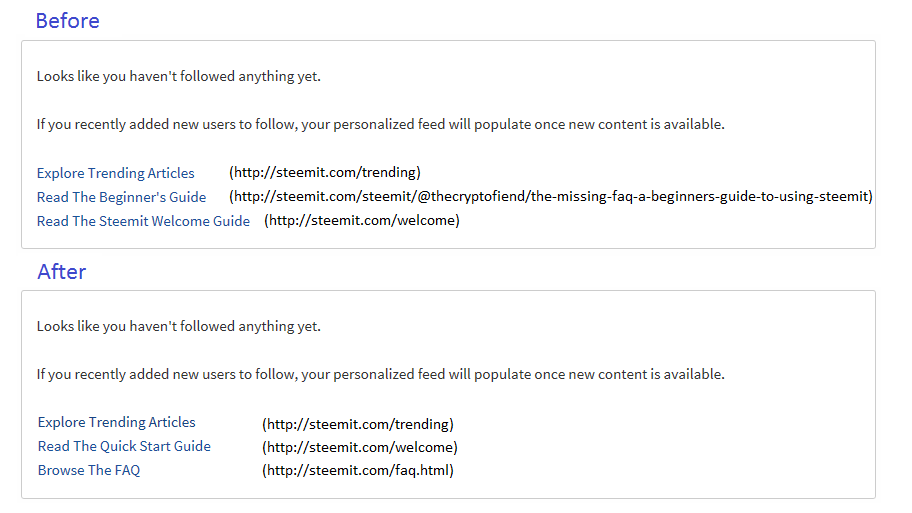The height and width of the screenshot is (513, 912).
Task: Click steemit.com/trending URL text in Before section
Action: (x=325, y=172)
